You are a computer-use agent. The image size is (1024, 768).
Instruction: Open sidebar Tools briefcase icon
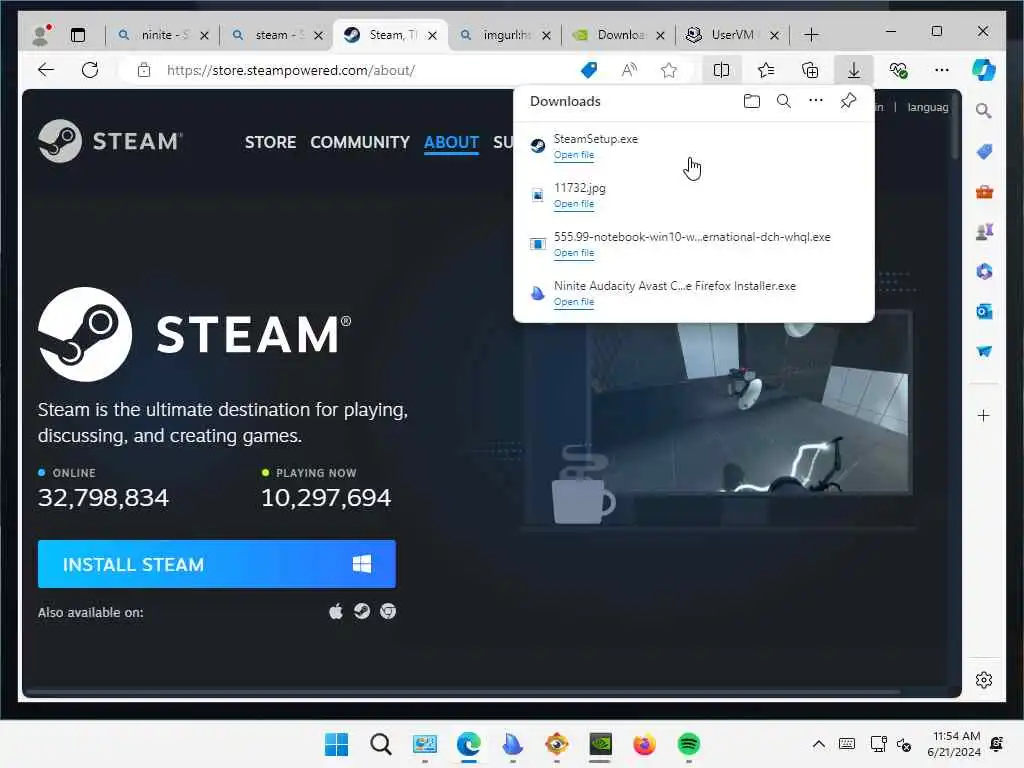984,191
